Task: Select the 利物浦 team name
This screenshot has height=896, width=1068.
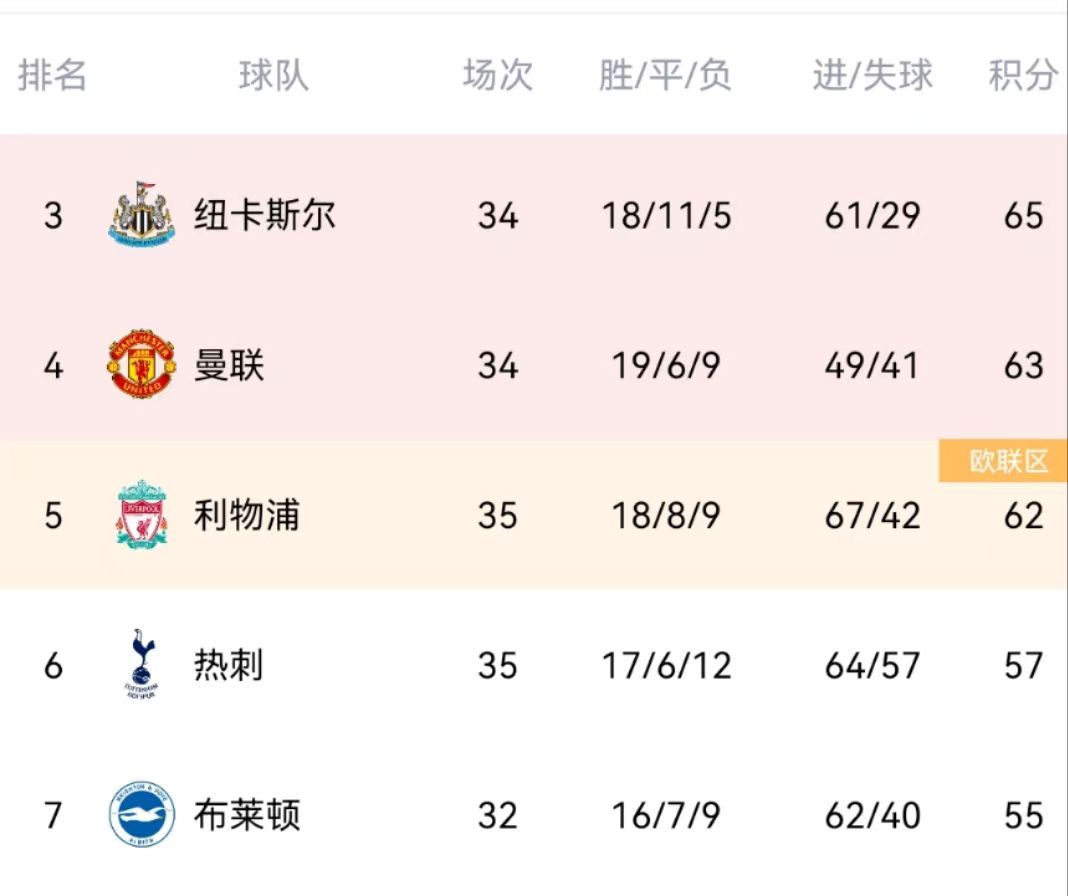Action: click(247, 515)
